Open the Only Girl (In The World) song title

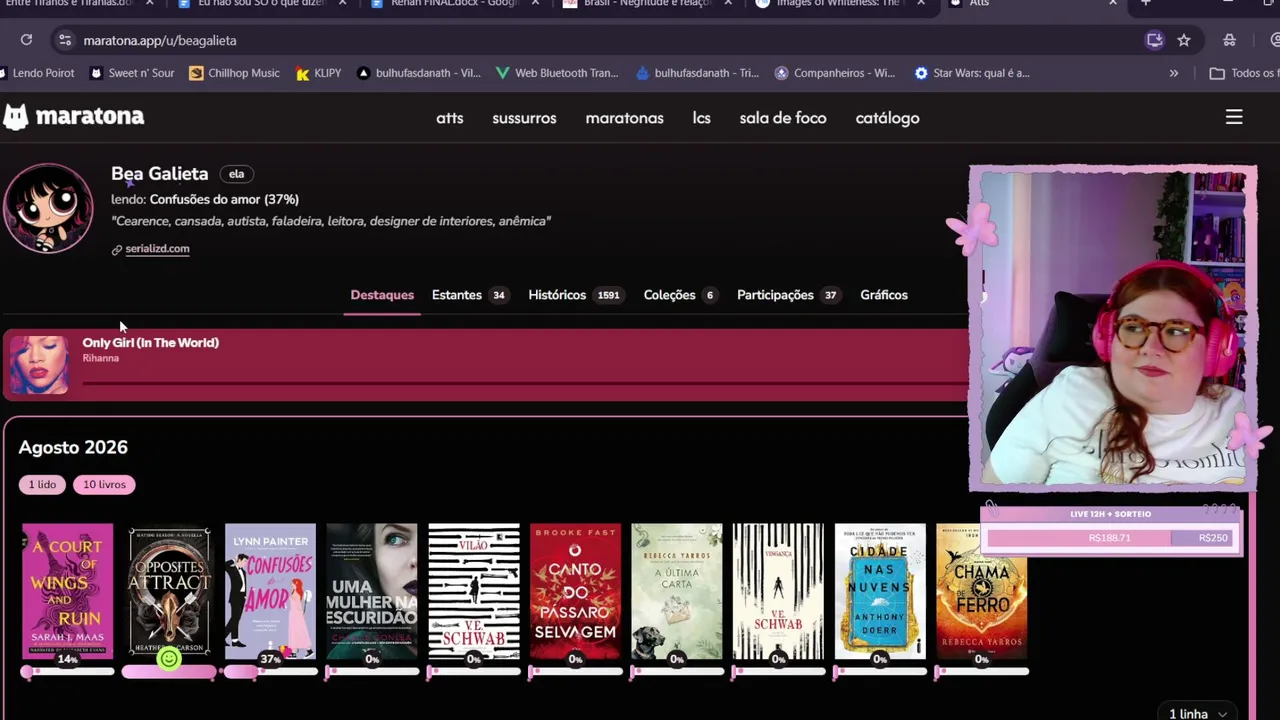click(150, 342)
